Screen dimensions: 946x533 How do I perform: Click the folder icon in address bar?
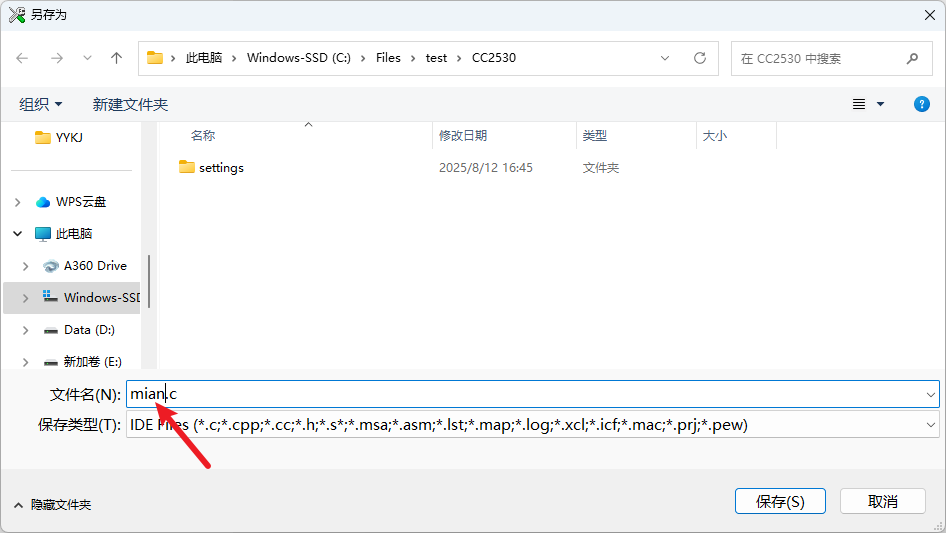point(155,58)
